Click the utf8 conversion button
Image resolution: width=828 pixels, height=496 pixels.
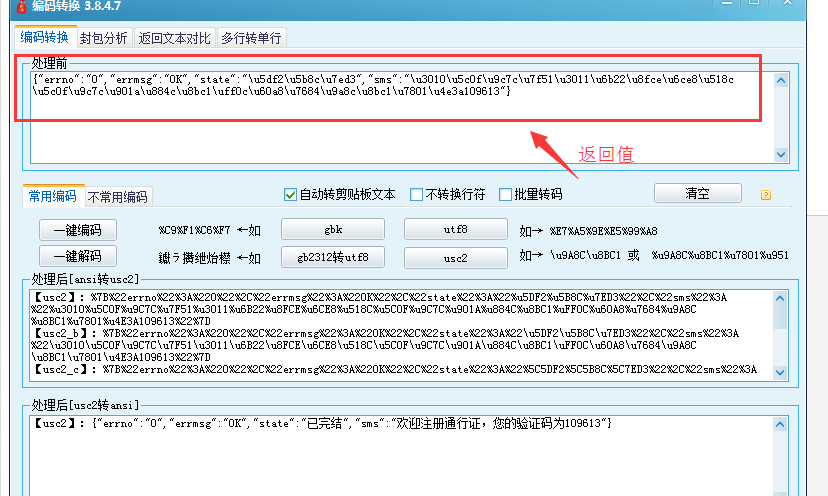(x=456, y=229)
